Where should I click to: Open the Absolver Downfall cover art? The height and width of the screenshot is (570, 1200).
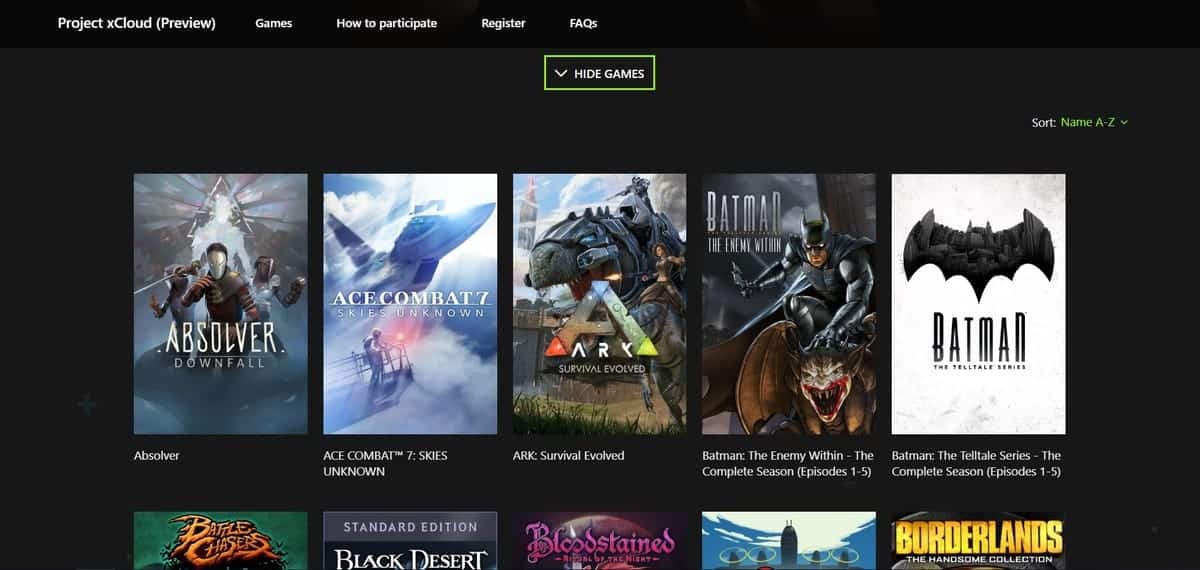coord(221,304)
